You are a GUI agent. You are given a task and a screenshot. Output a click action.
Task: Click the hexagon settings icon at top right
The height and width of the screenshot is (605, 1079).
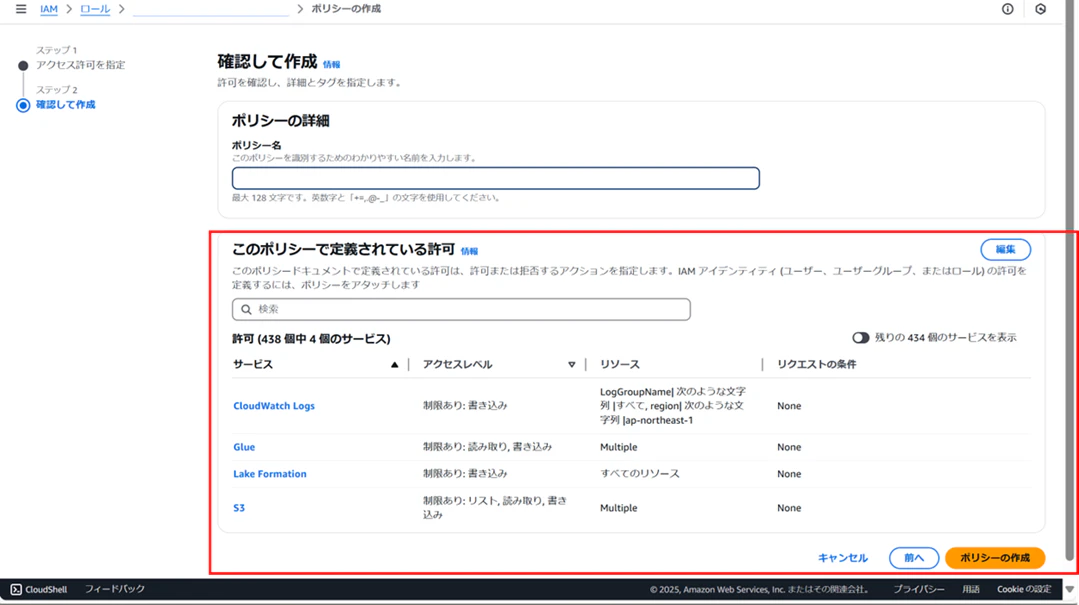[1040, 9]
